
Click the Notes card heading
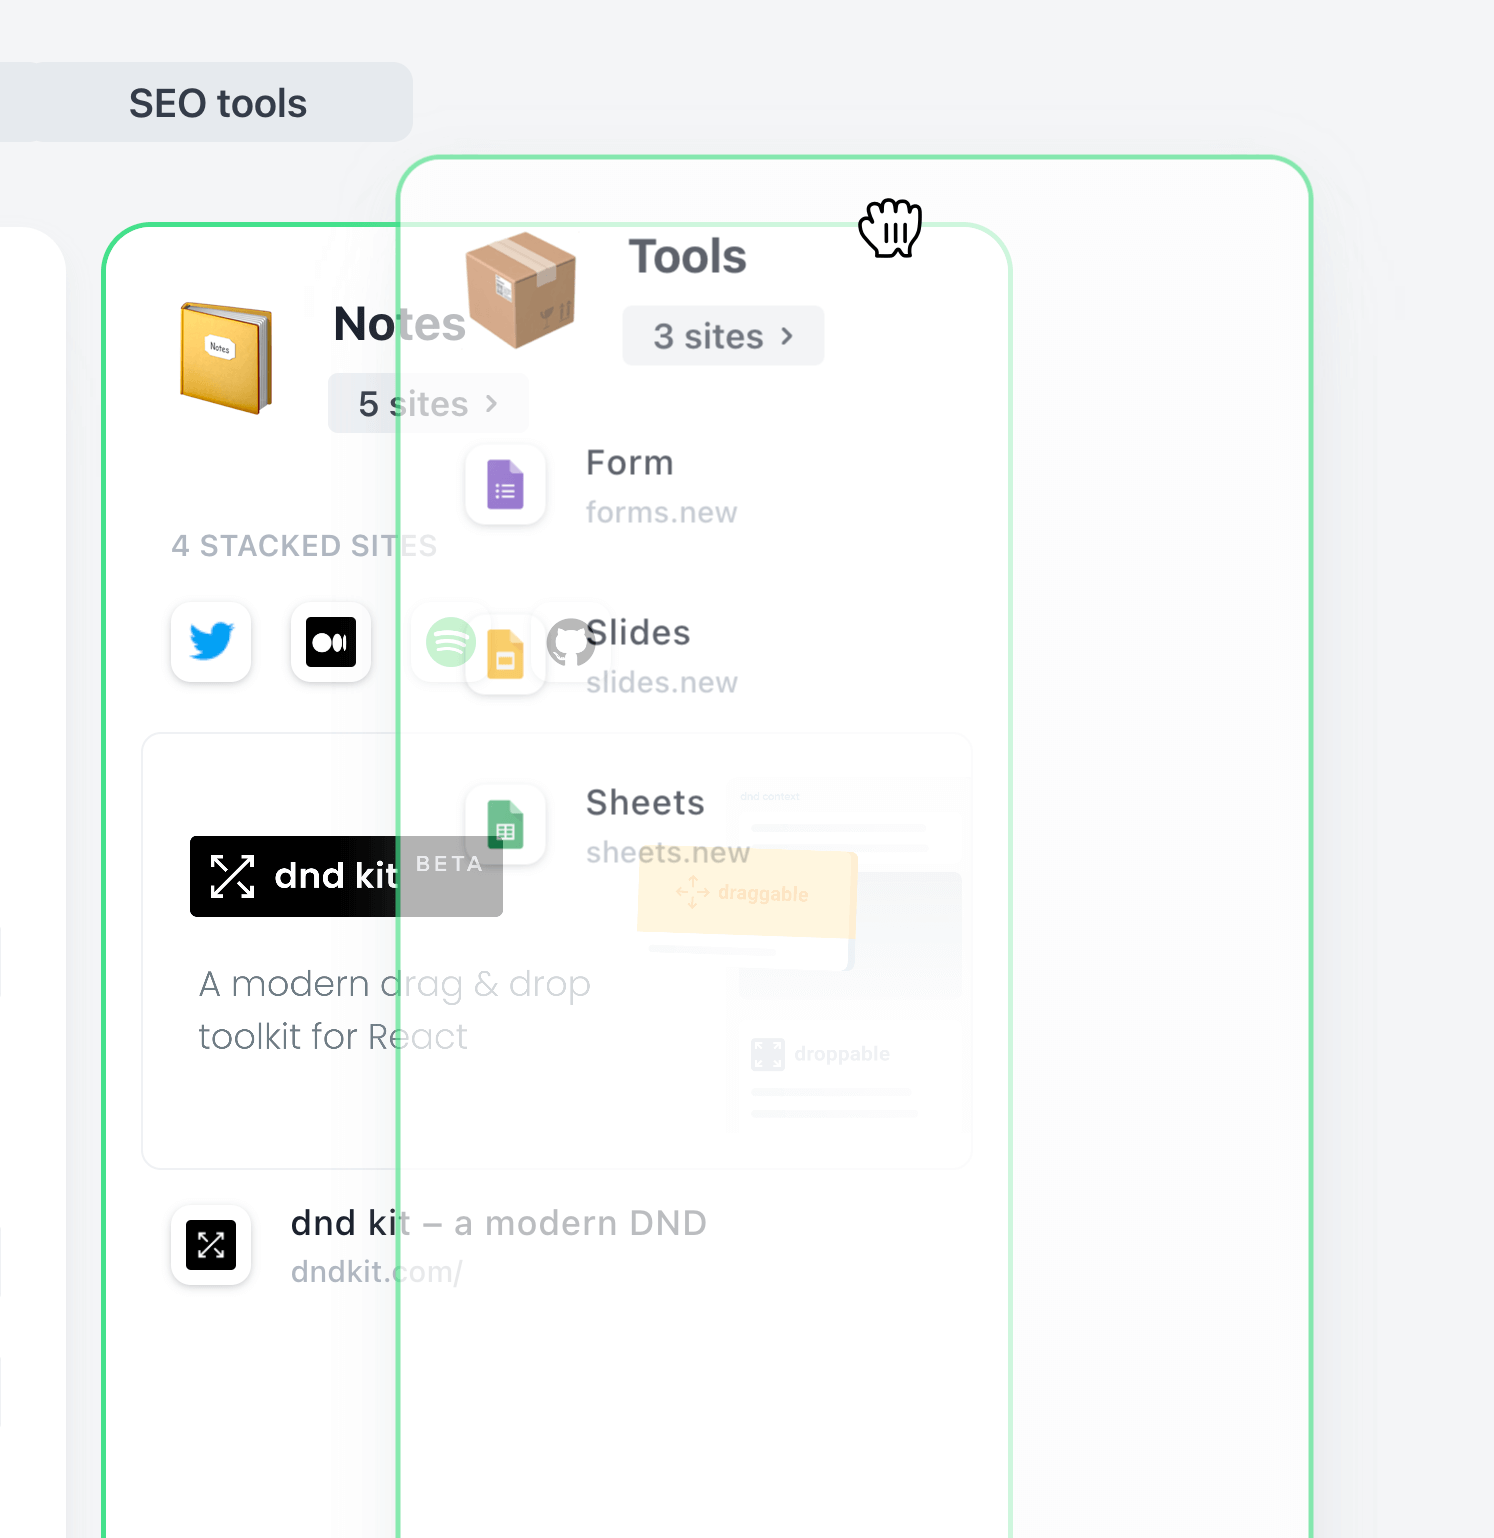(400, 324)
